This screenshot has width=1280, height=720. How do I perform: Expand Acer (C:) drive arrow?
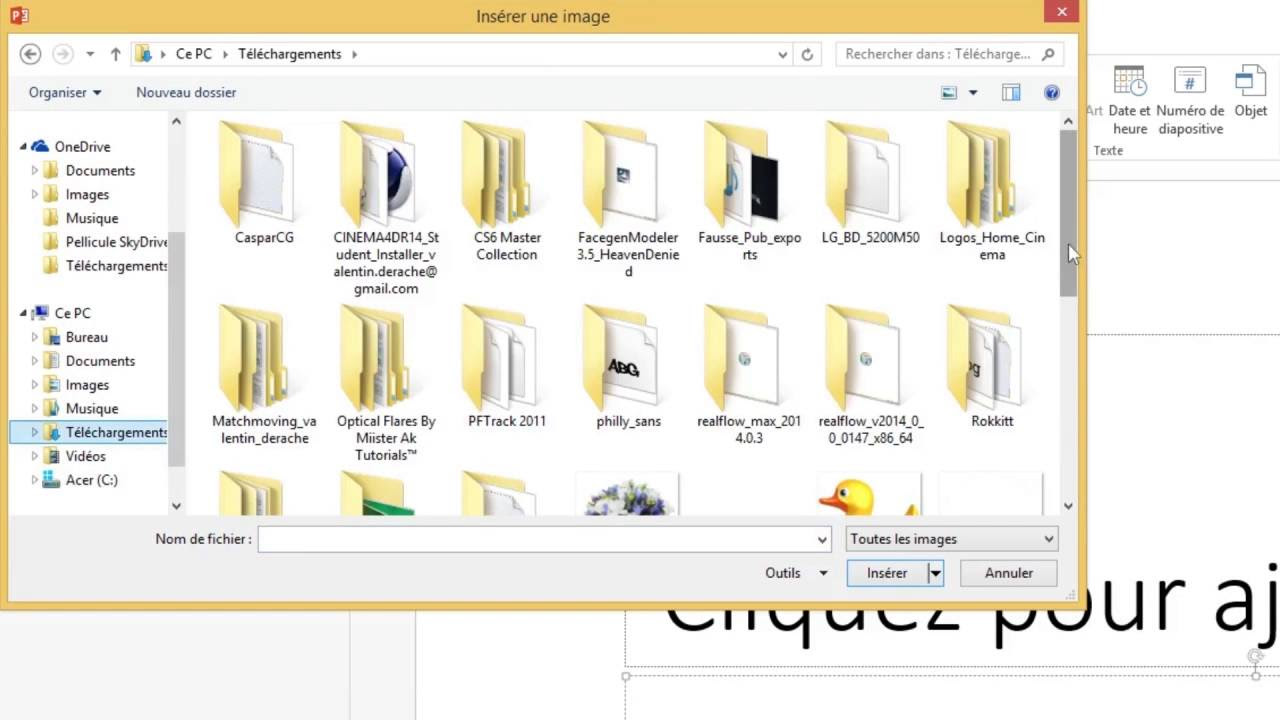pos(35,480)
